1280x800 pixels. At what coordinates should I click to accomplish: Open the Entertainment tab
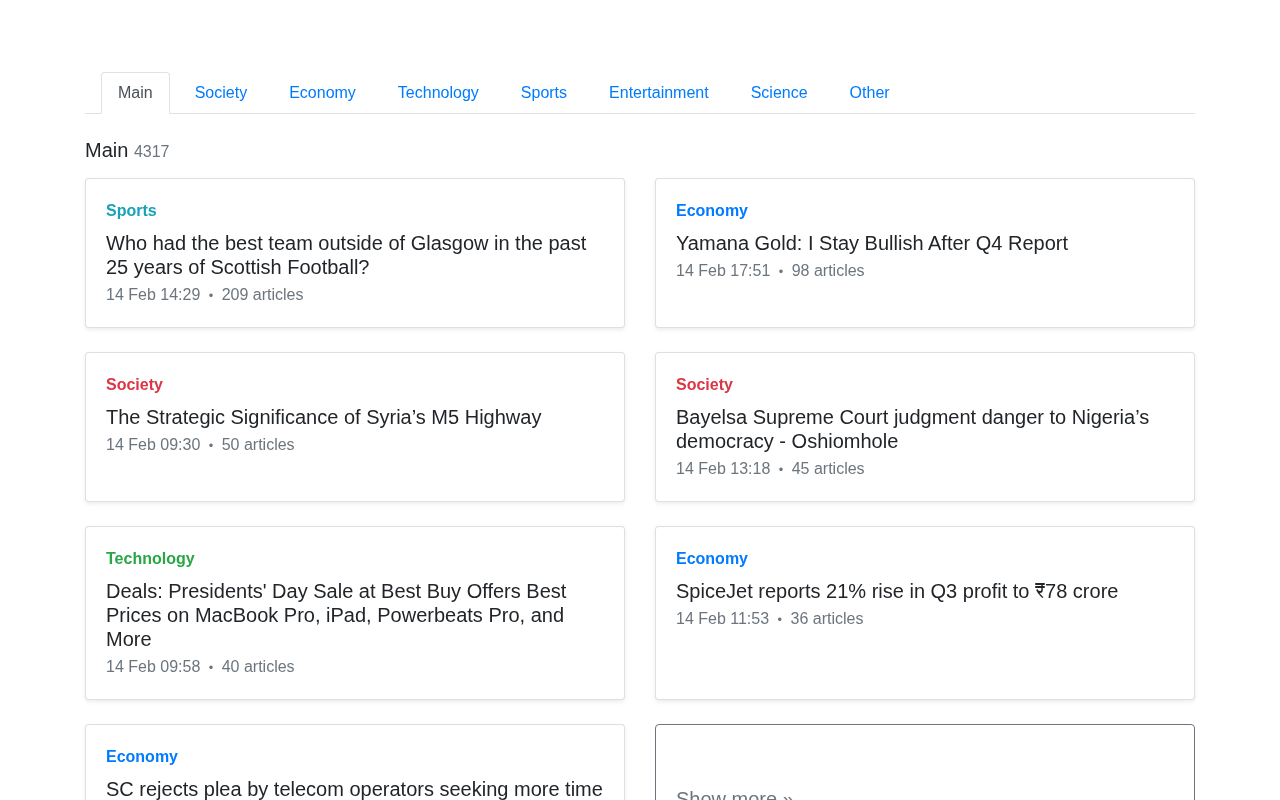659,93
